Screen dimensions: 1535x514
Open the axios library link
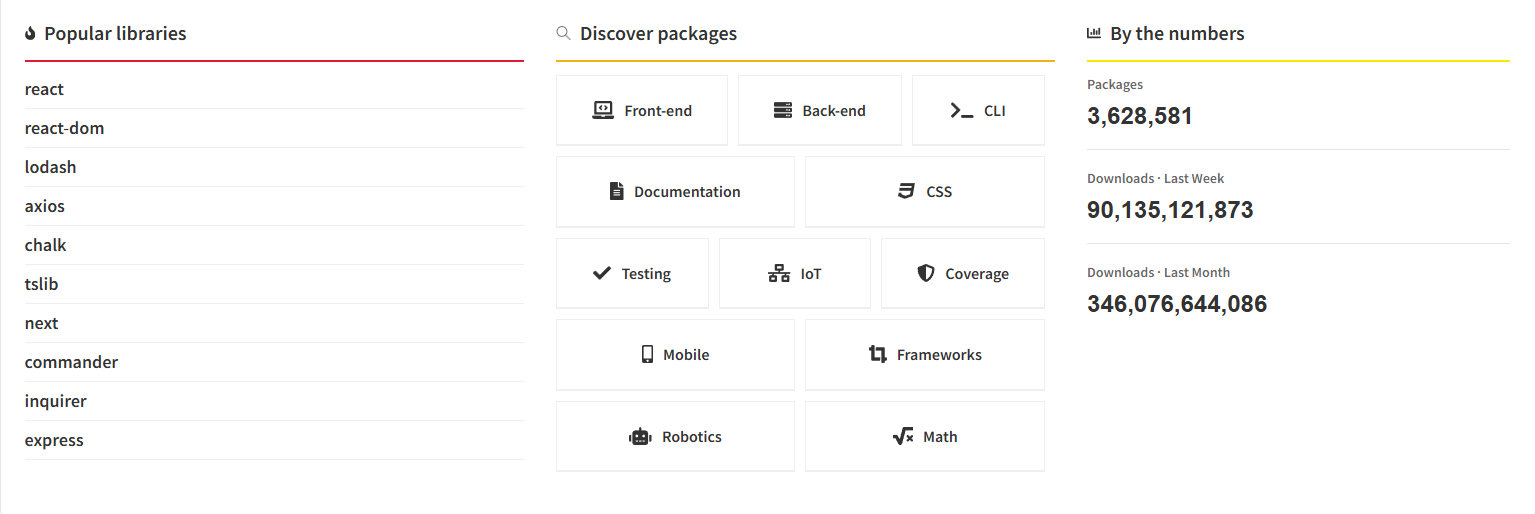tap(45, 206)
